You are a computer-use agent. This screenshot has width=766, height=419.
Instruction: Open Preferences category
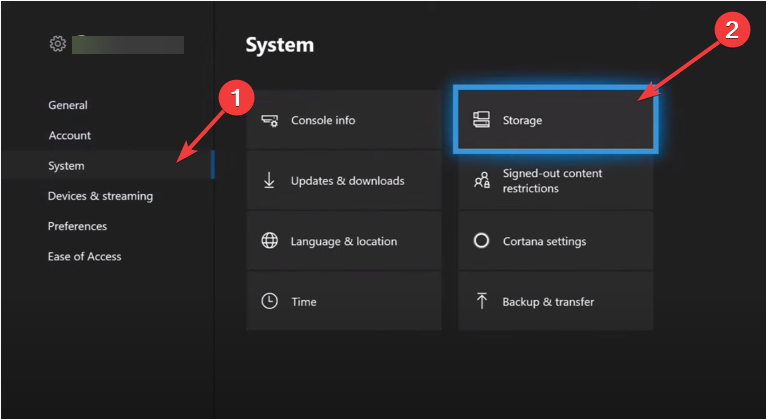click(x=77, y=226)
